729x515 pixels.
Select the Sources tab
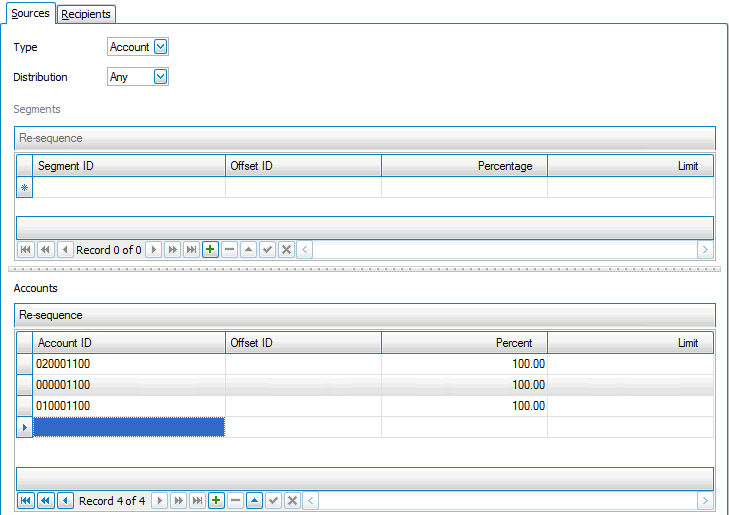click(x=30, y=14)
